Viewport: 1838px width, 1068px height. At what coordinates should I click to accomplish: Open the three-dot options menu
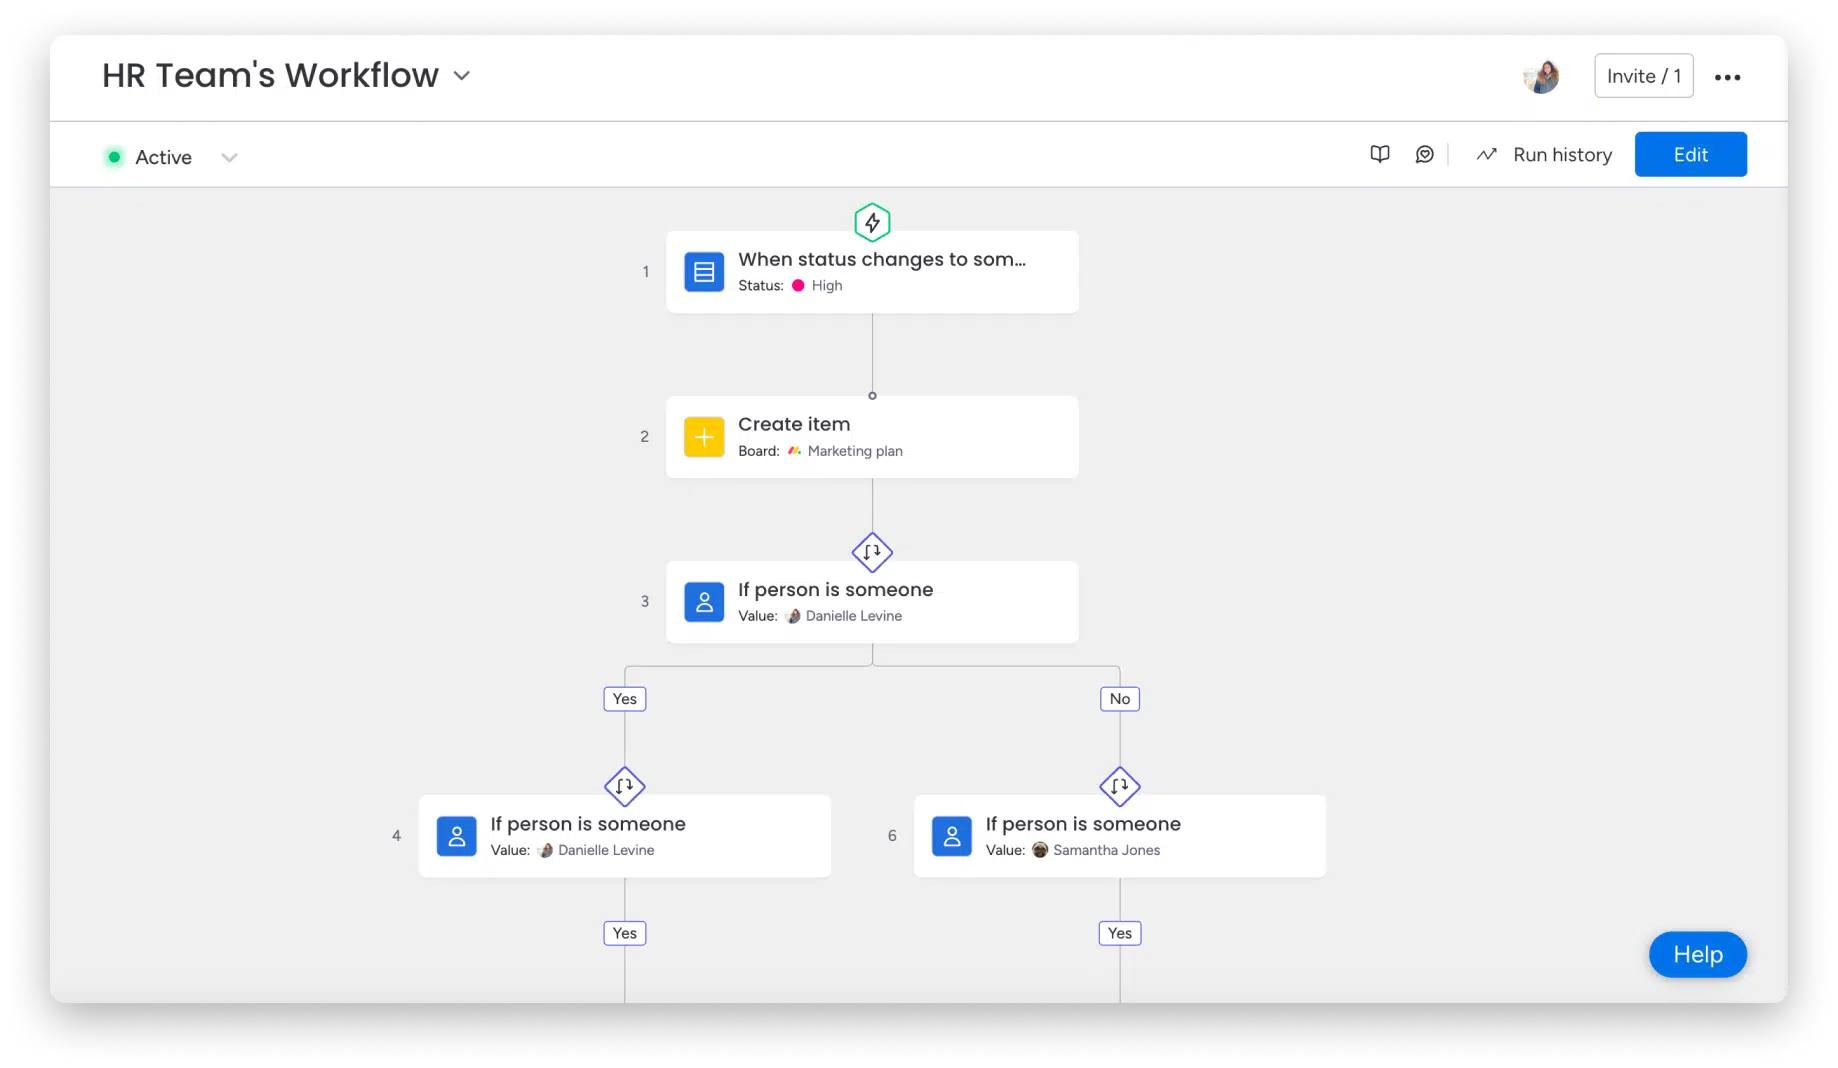tap(1729, 76)
